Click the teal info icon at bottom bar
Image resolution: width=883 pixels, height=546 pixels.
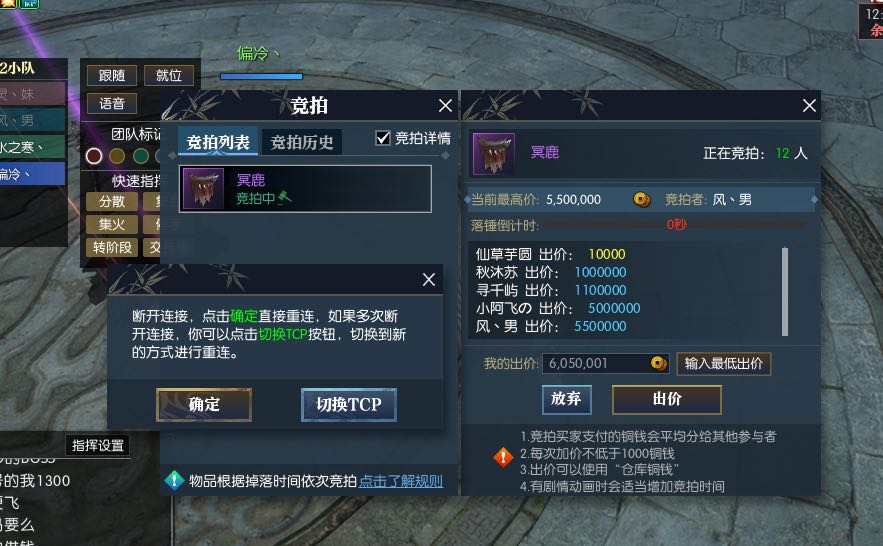[x=174, y=481]
